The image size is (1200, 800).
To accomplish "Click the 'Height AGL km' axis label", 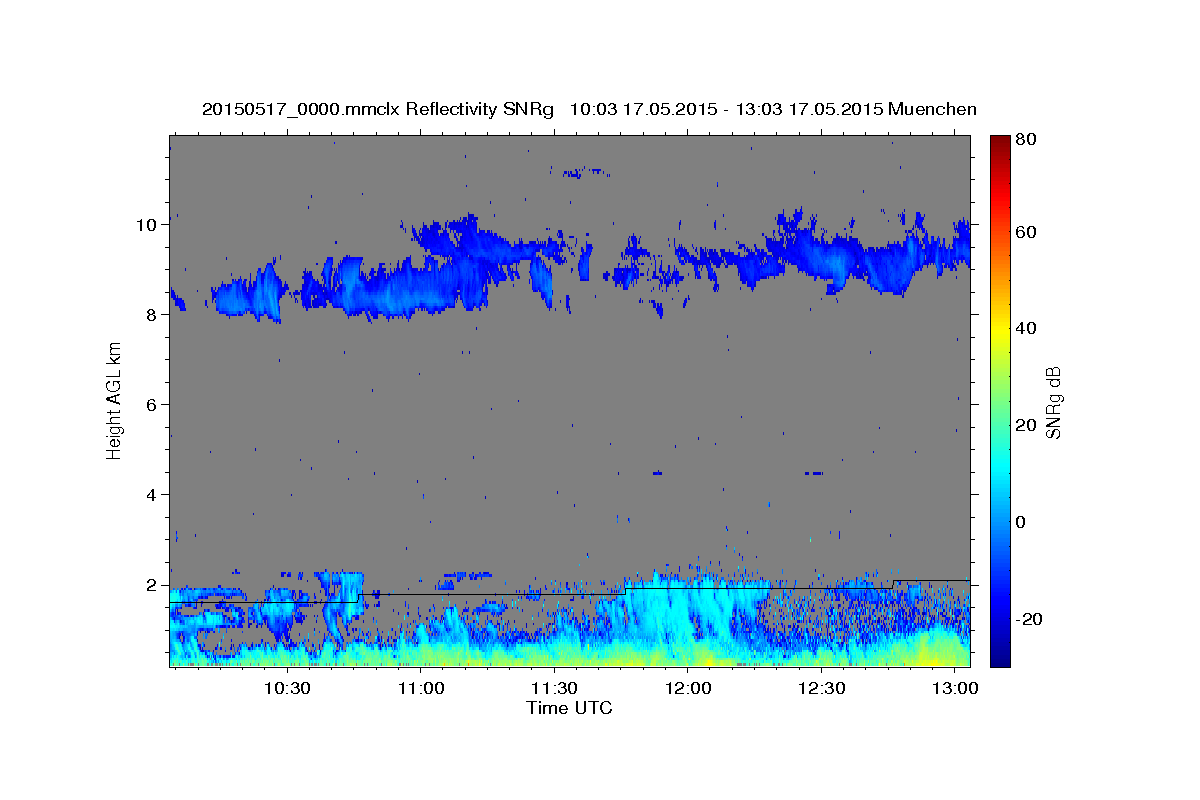I will [114, 400].
